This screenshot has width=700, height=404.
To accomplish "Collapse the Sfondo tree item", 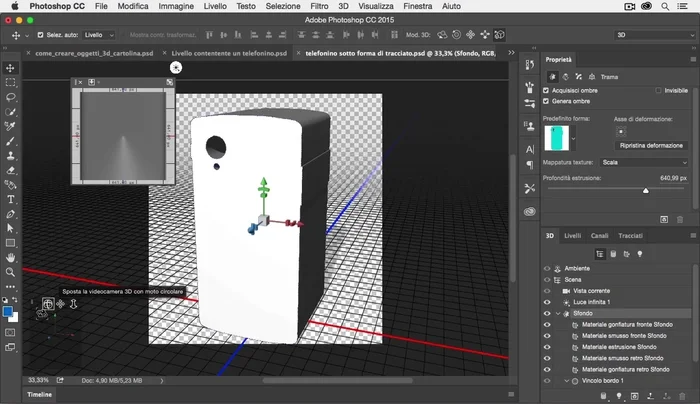I will pos(557,313).
